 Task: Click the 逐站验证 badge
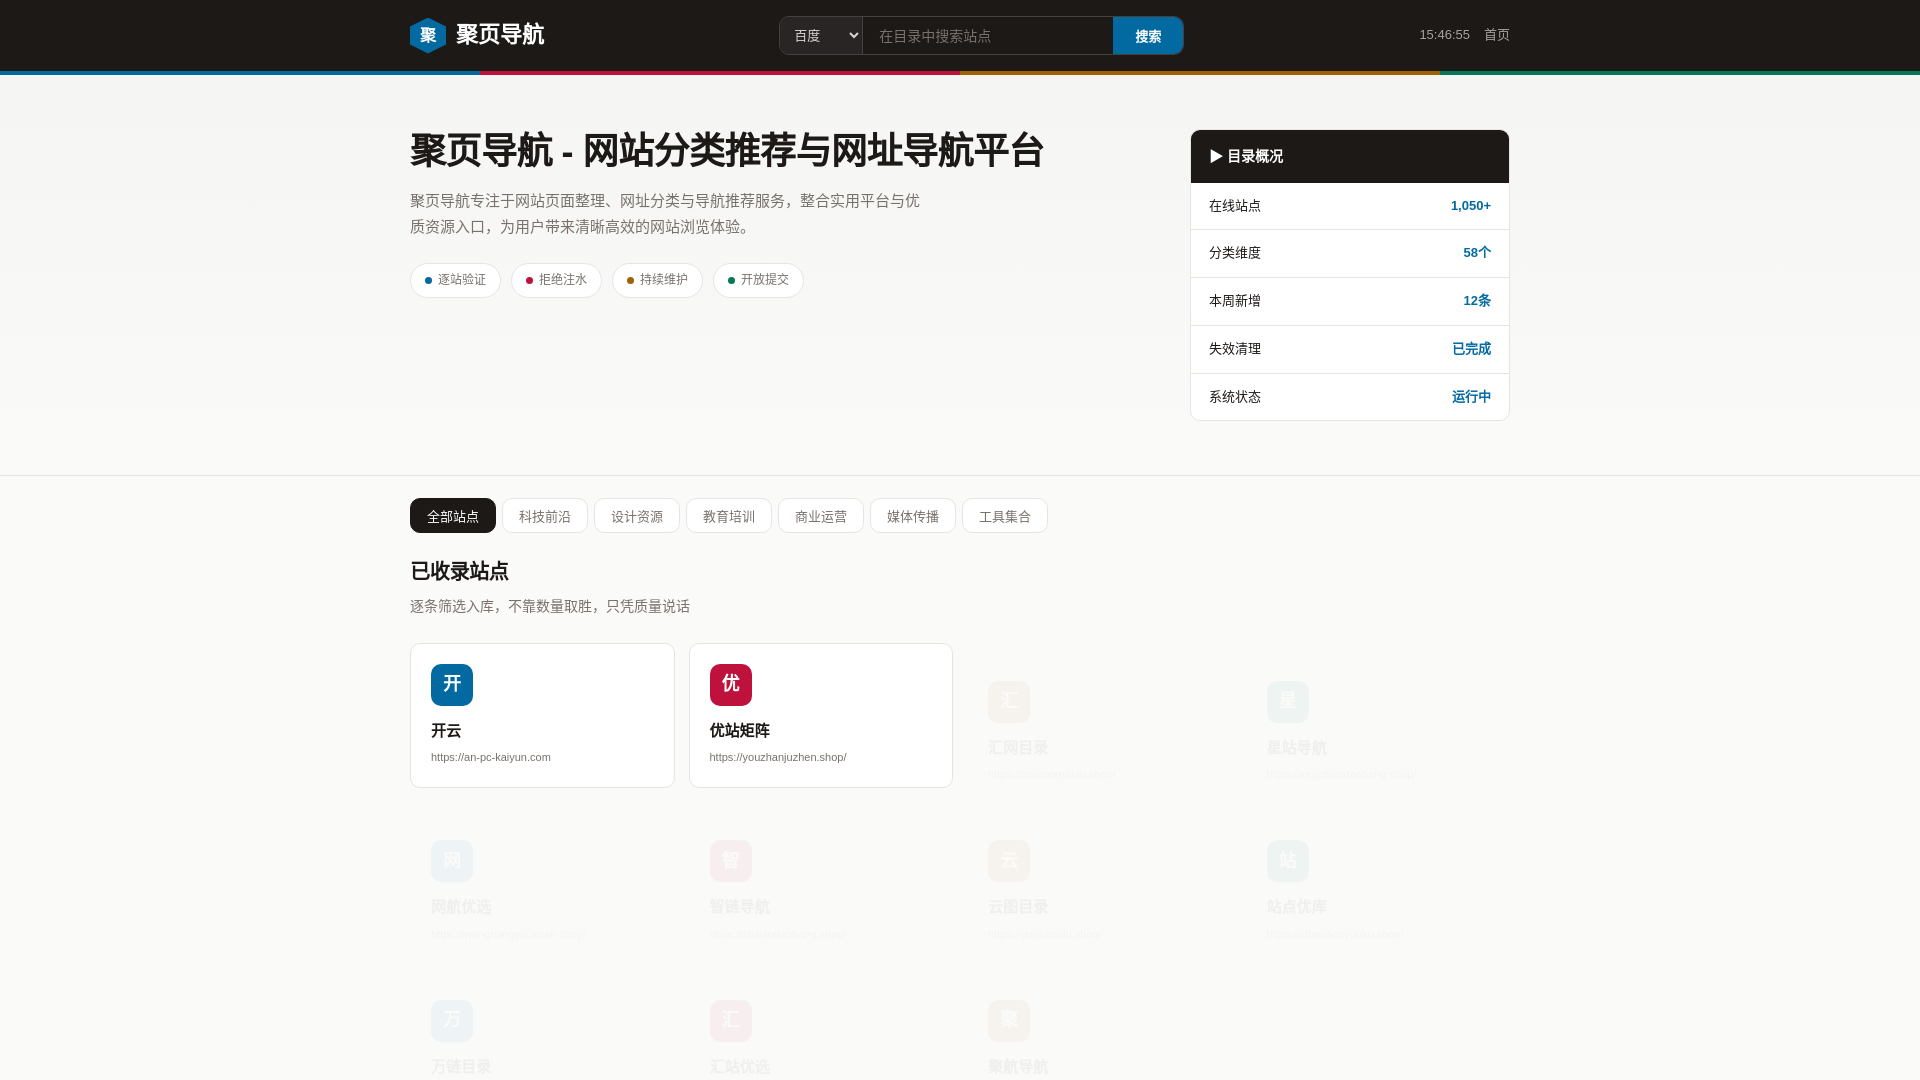pyautogui.click(x=455, y=280)
